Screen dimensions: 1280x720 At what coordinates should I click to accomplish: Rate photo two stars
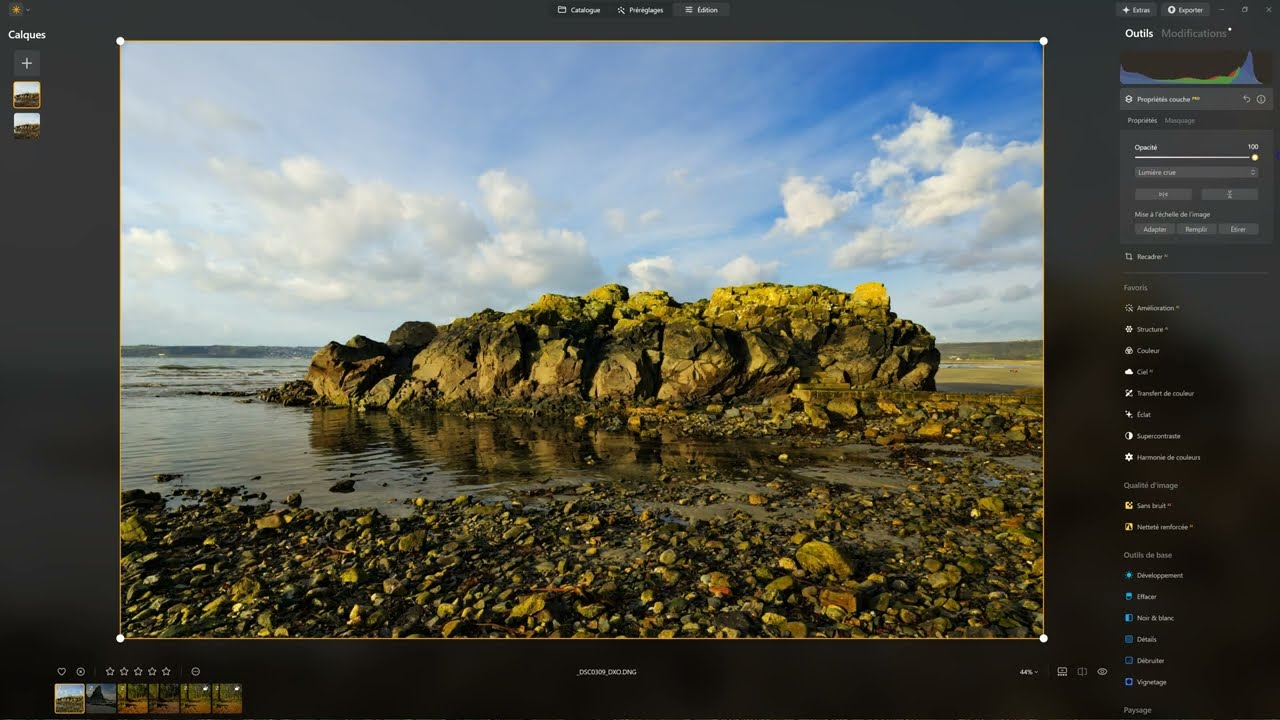coord(124,672)
